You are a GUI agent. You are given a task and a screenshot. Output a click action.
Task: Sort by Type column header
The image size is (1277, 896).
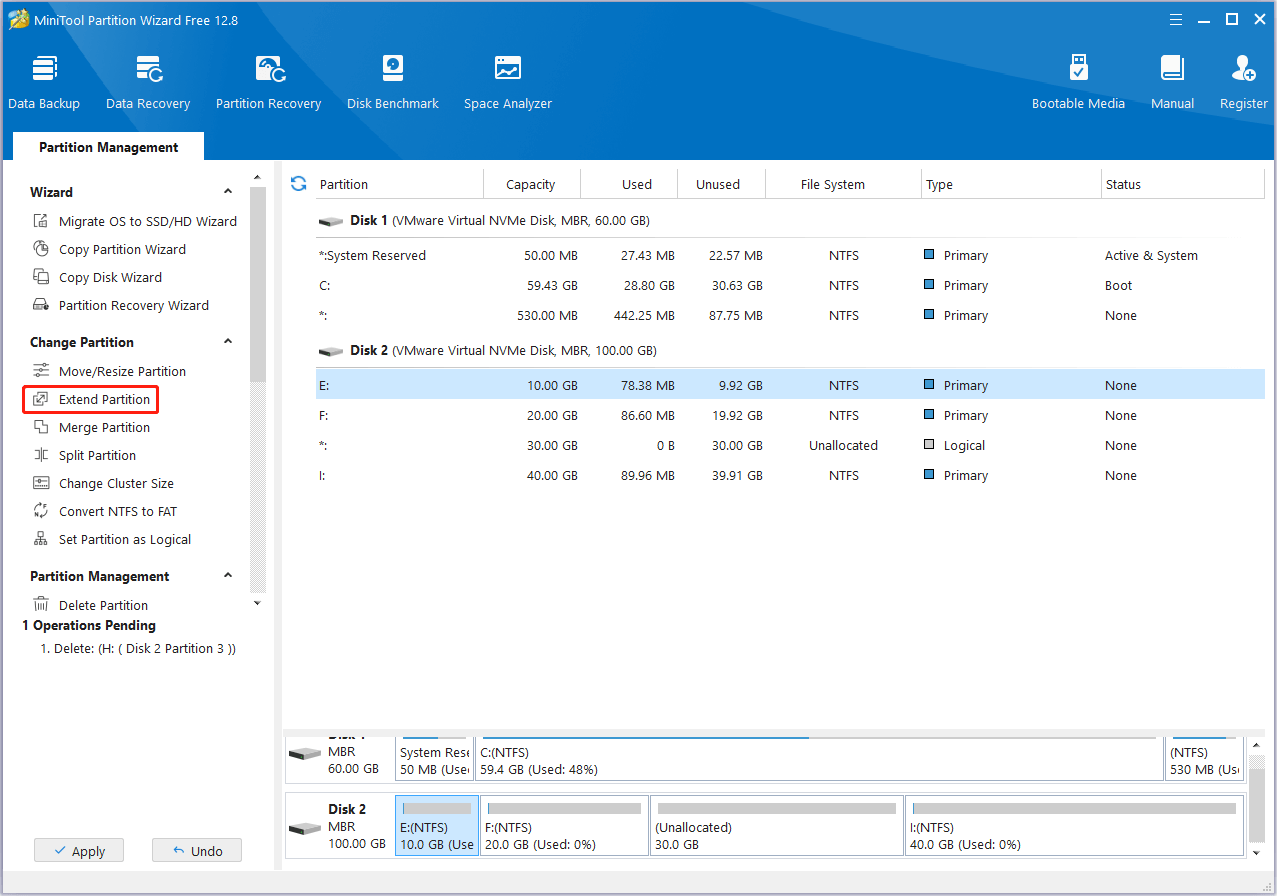1010,184
